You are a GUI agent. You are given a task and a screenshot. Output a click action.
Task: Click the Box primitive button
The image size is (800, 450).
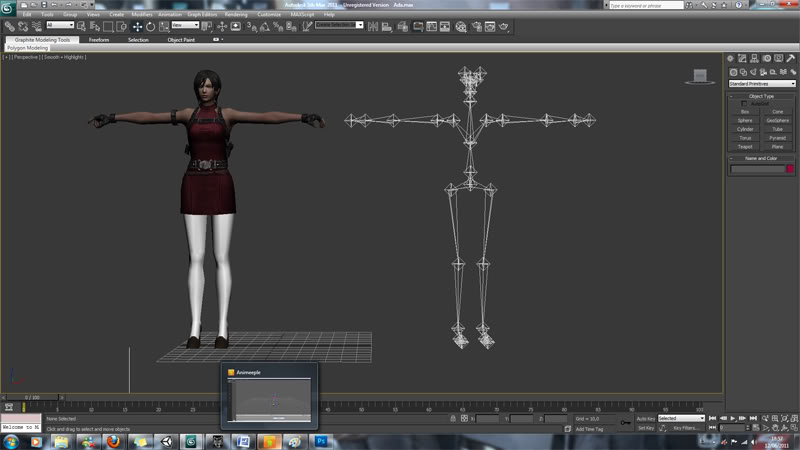[745, 112]
